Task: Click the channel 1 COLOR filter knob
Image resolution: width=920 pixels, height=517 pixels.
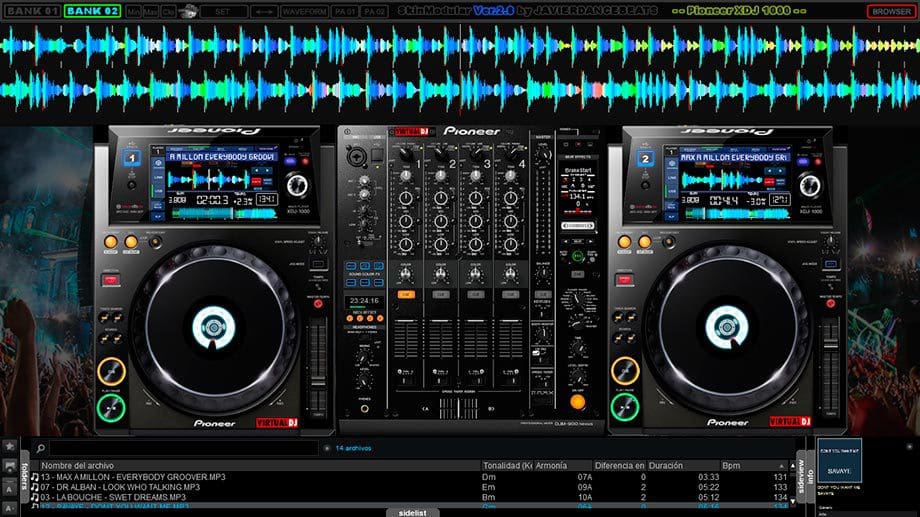Action: (405, 273)
